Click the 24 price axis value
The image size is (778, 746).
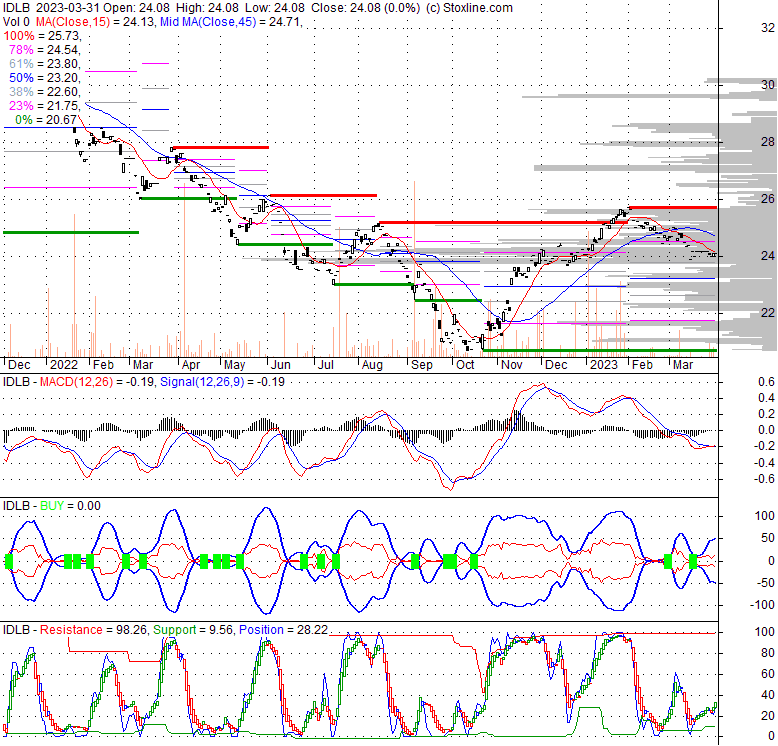(768, 256)
